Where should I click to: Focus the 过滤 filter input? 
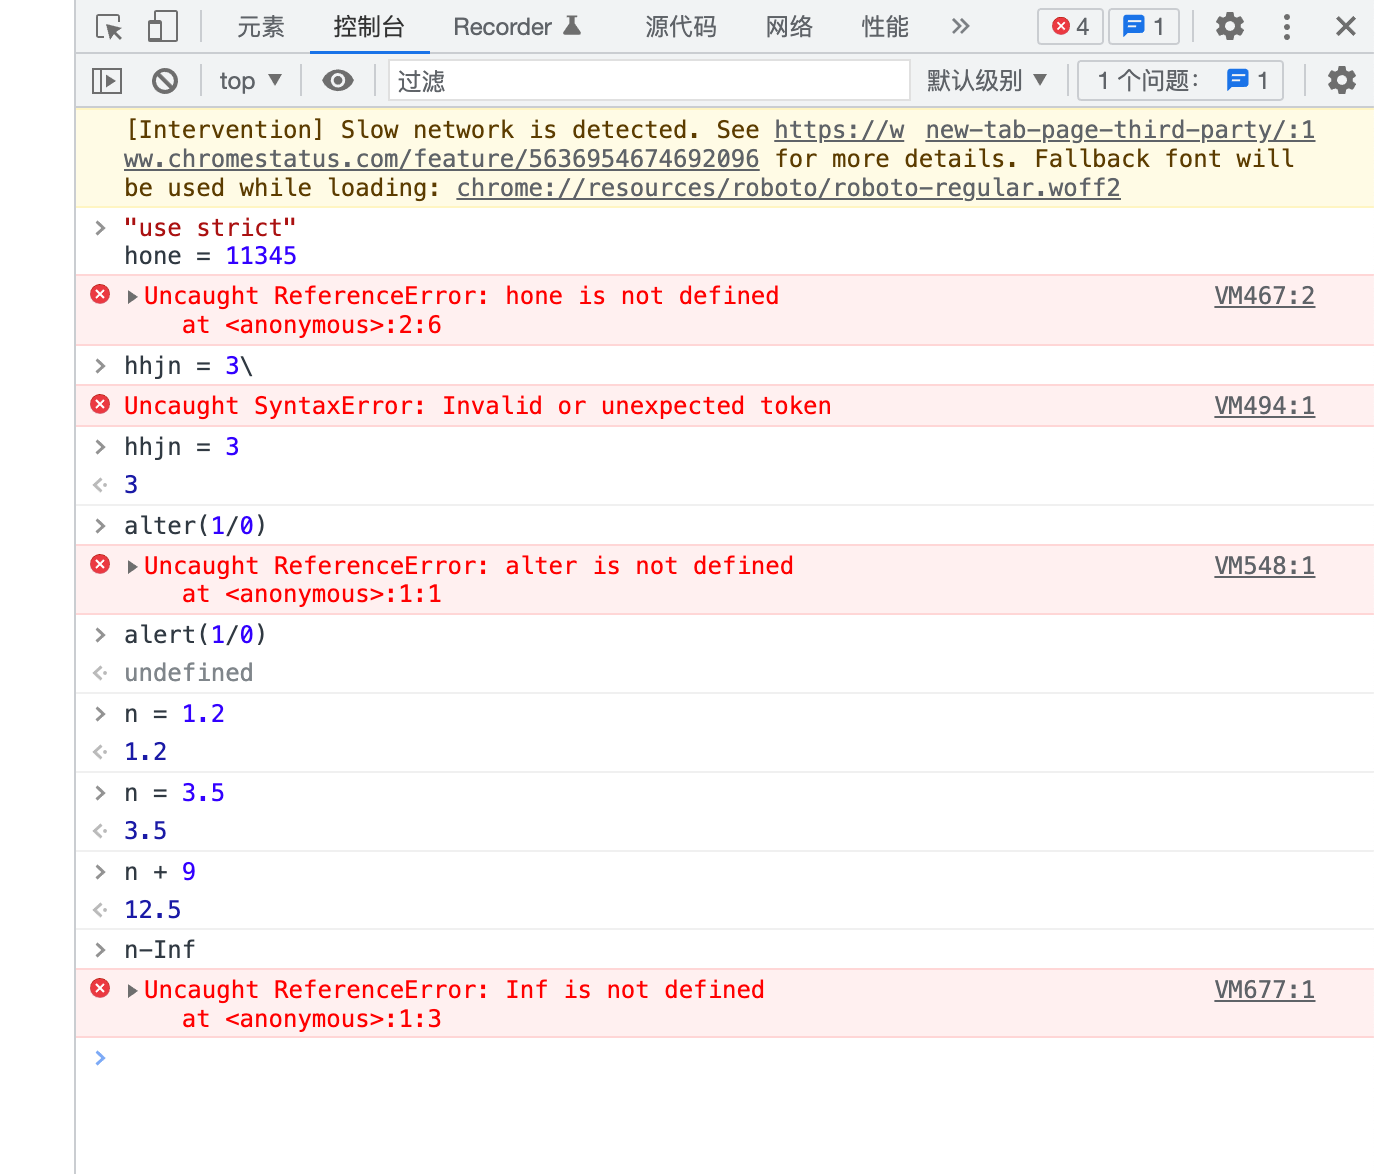(x=649, y=81)
